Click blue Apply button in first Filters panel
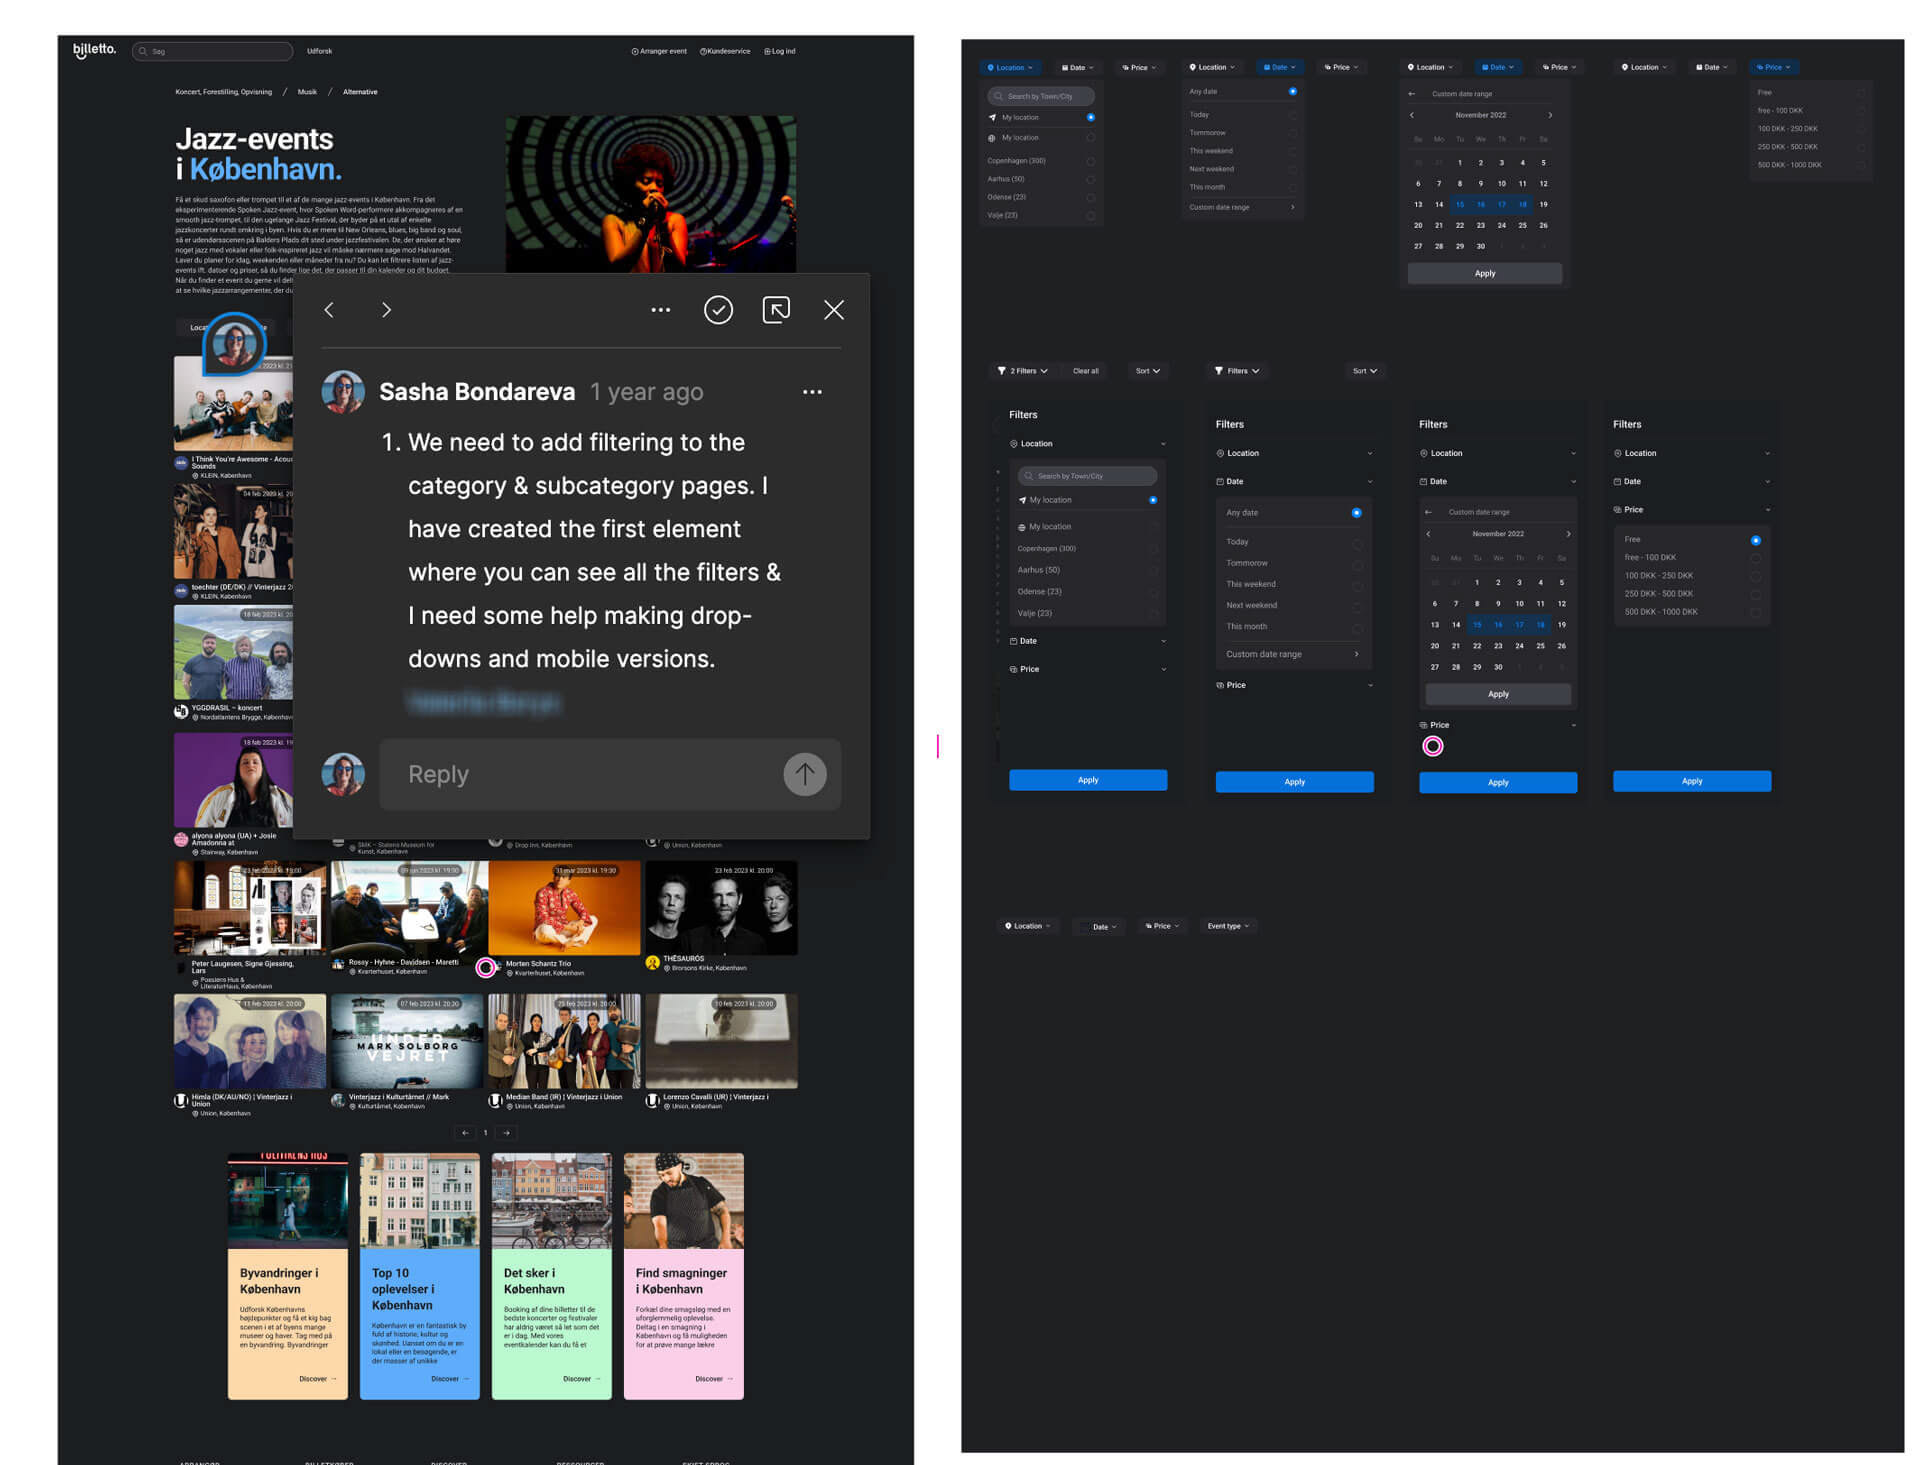Viewport: 1920px width, 1465px height. coord(1088,780)
